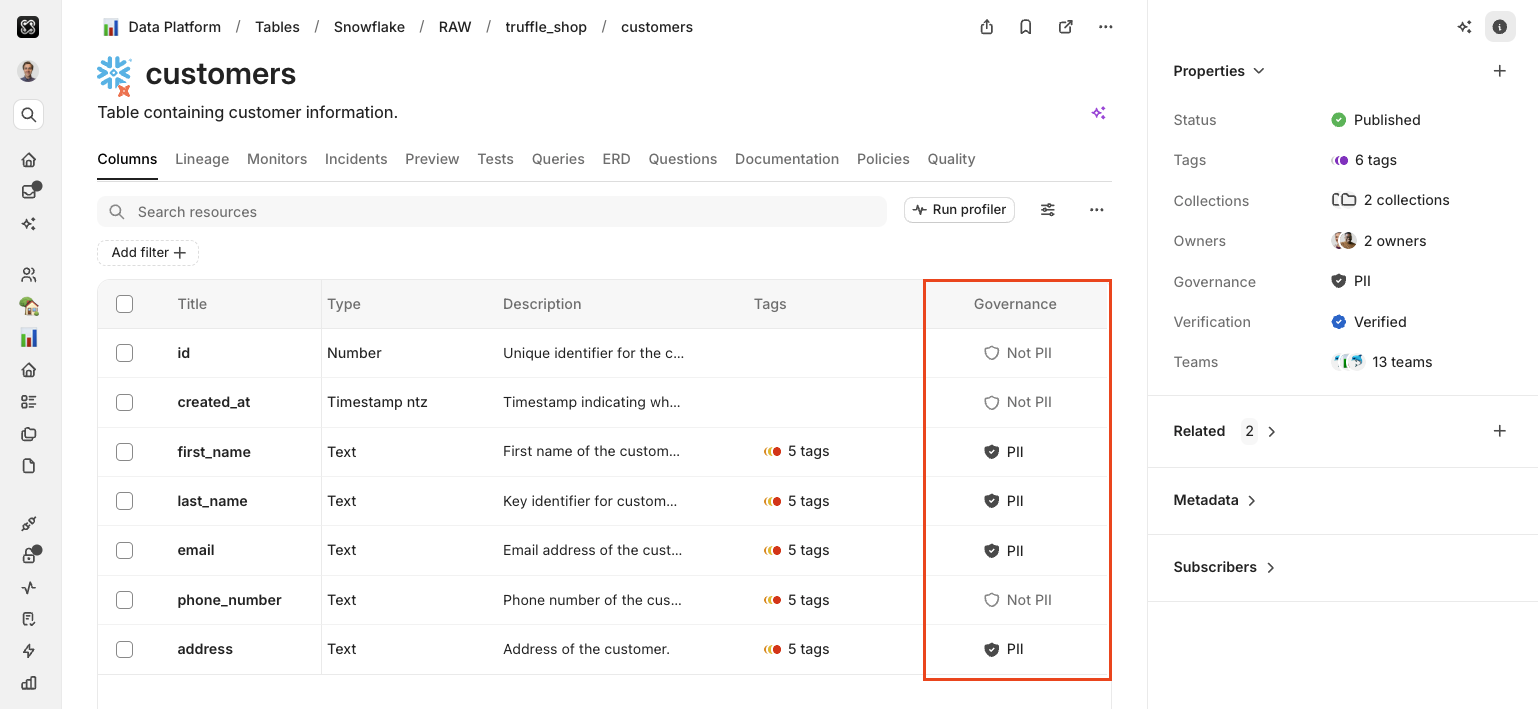Select the email row checkbox
Image resolution: width=1538 pixels, height=709 pixels.
124,550
